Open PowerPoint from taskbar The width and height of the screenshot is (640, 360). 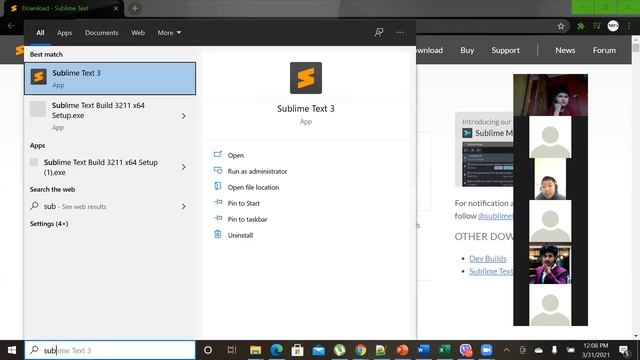(x=402, y=350)
